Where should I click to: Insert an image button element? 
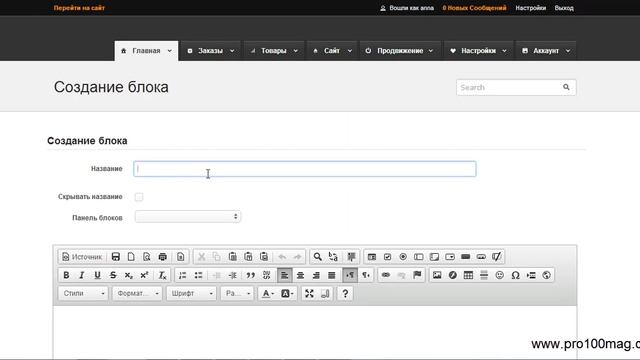click(x=481, y=257)
